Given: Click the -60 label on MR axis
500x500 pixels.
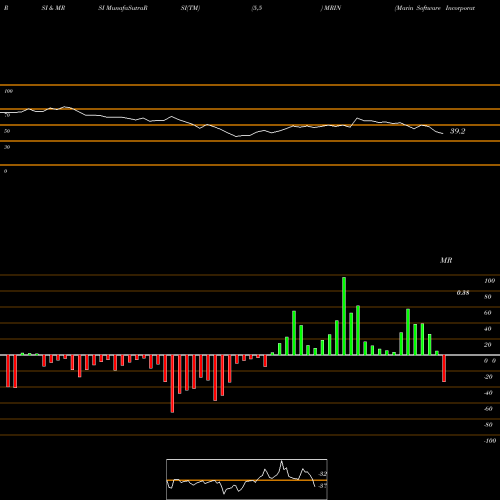Looking at the screenshot, I should 488,409.
